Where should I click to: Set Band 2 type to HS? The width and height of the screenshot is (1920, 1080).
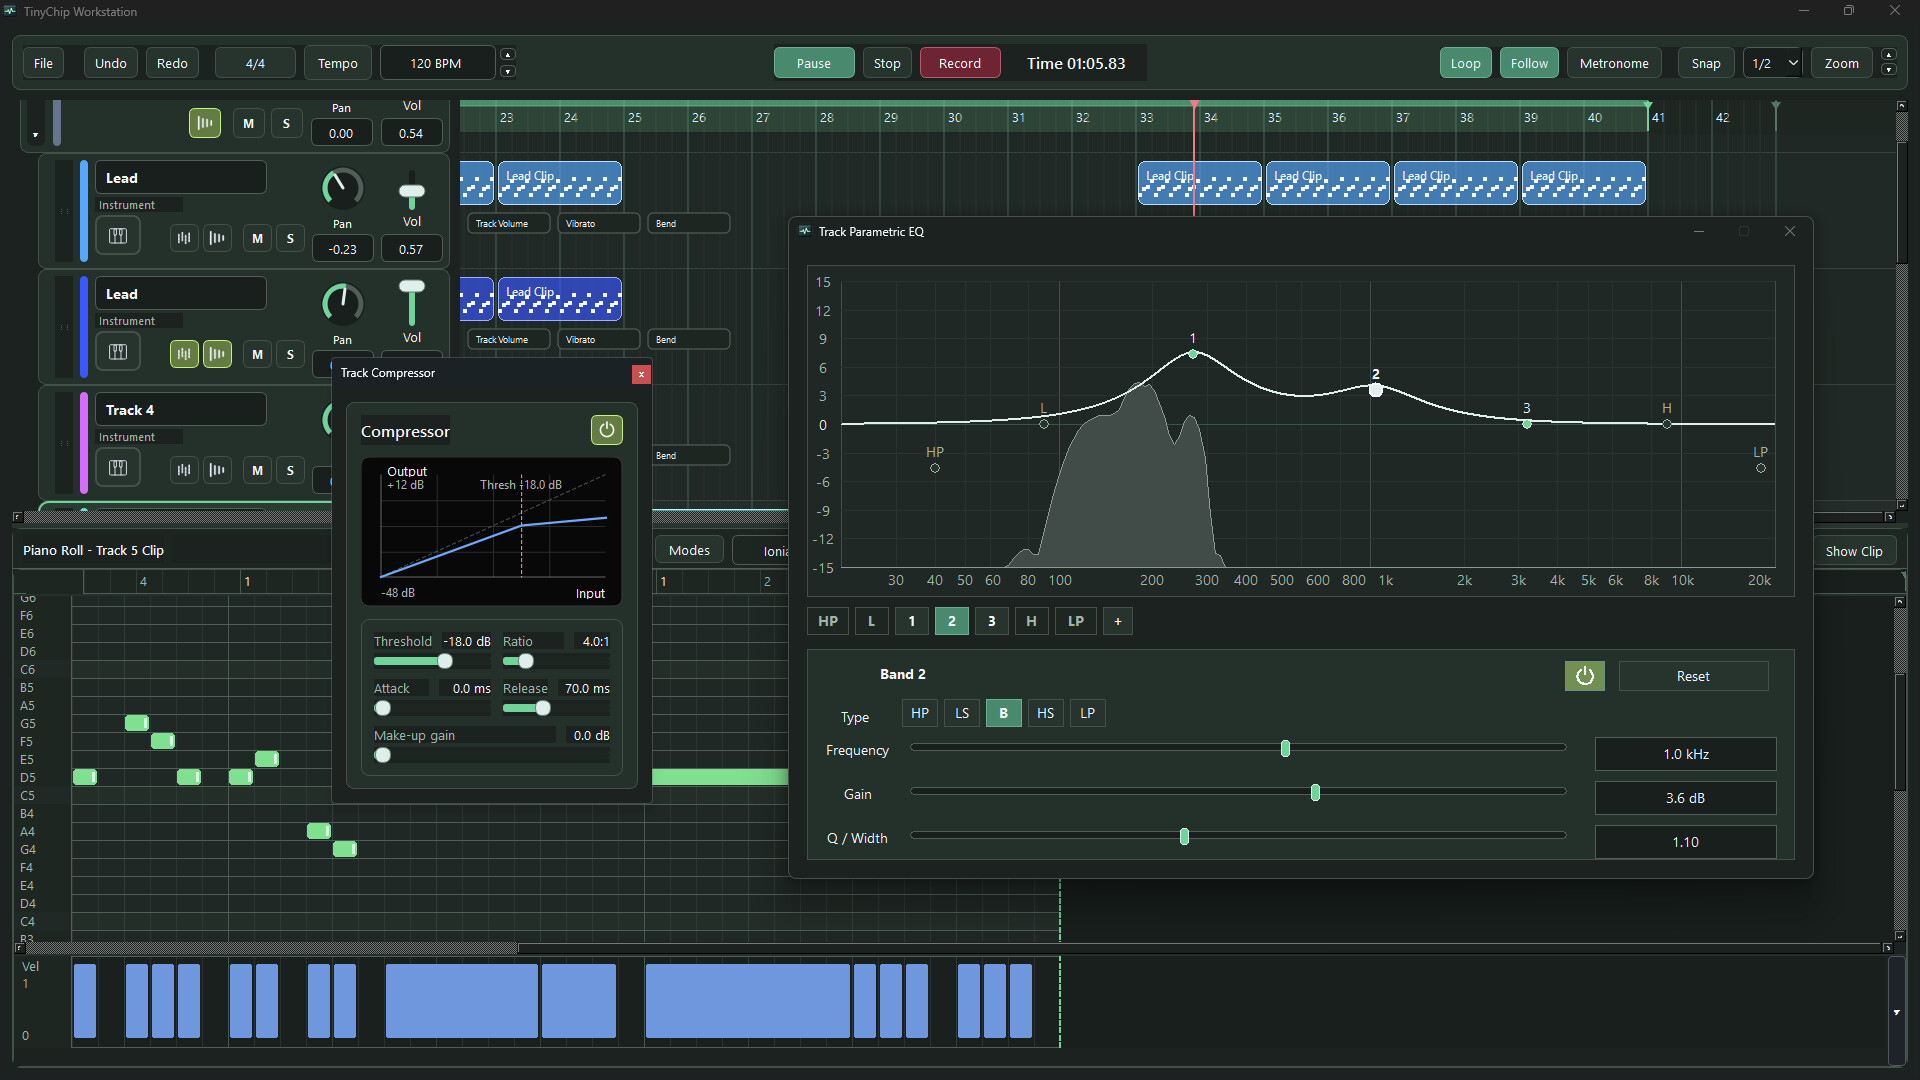pos(1045,713)
